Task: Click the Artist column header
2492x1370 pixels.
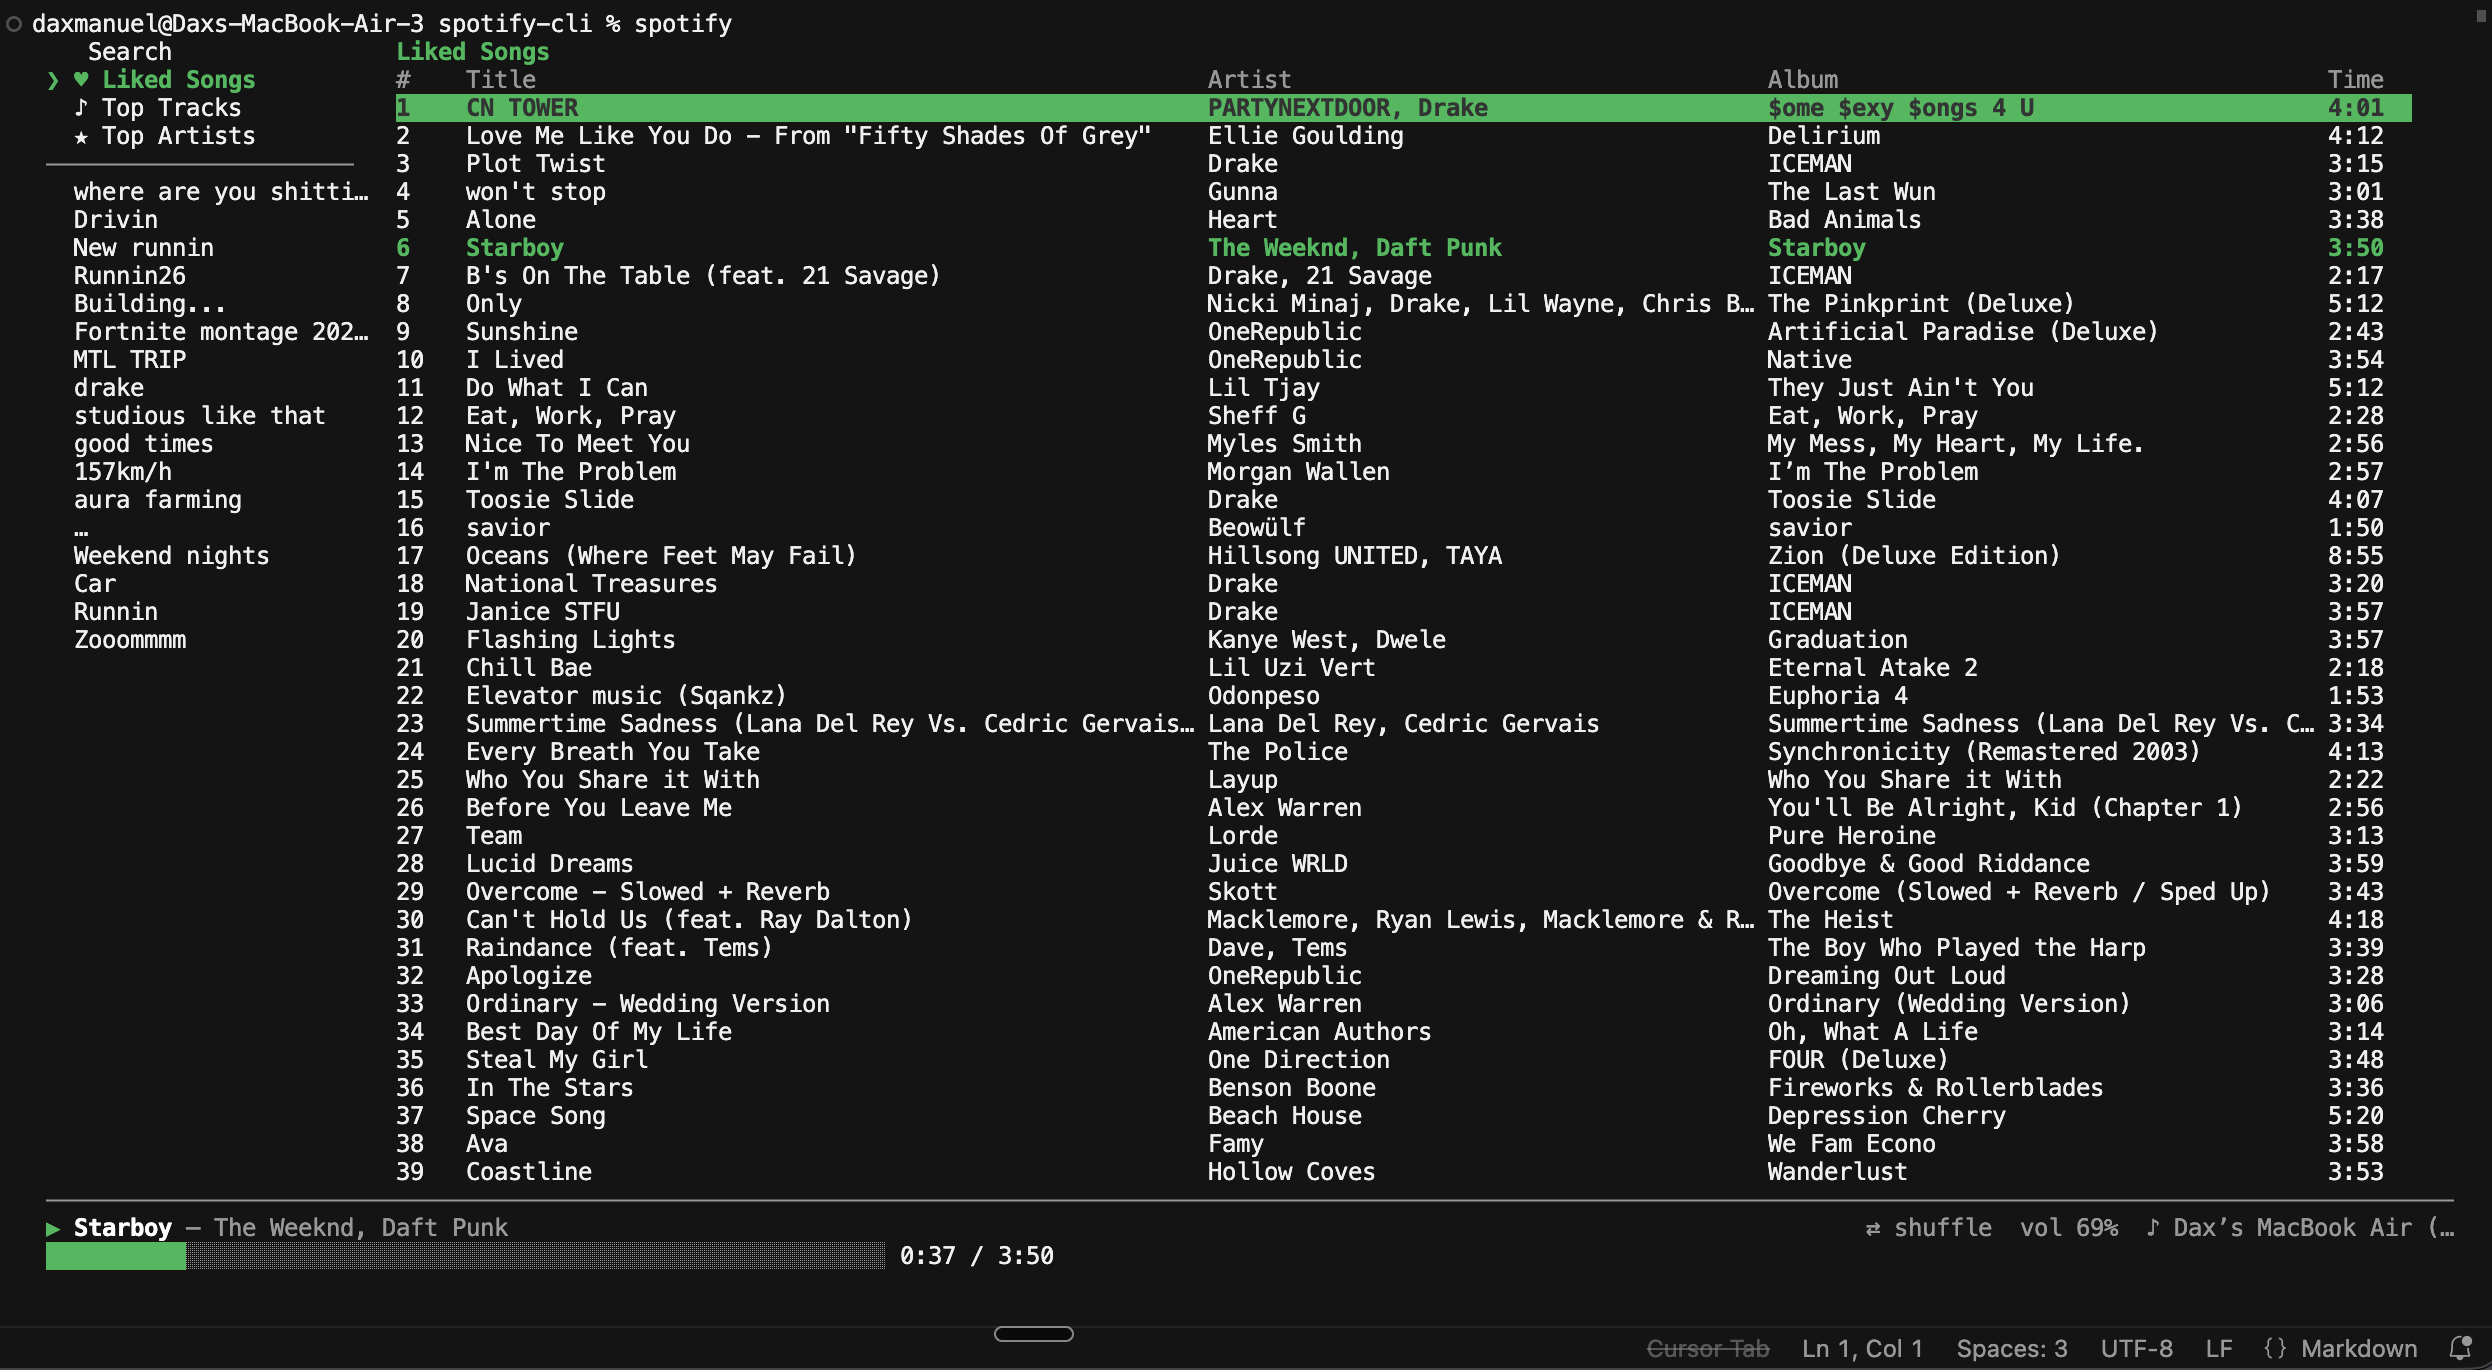Action: 1249,80
